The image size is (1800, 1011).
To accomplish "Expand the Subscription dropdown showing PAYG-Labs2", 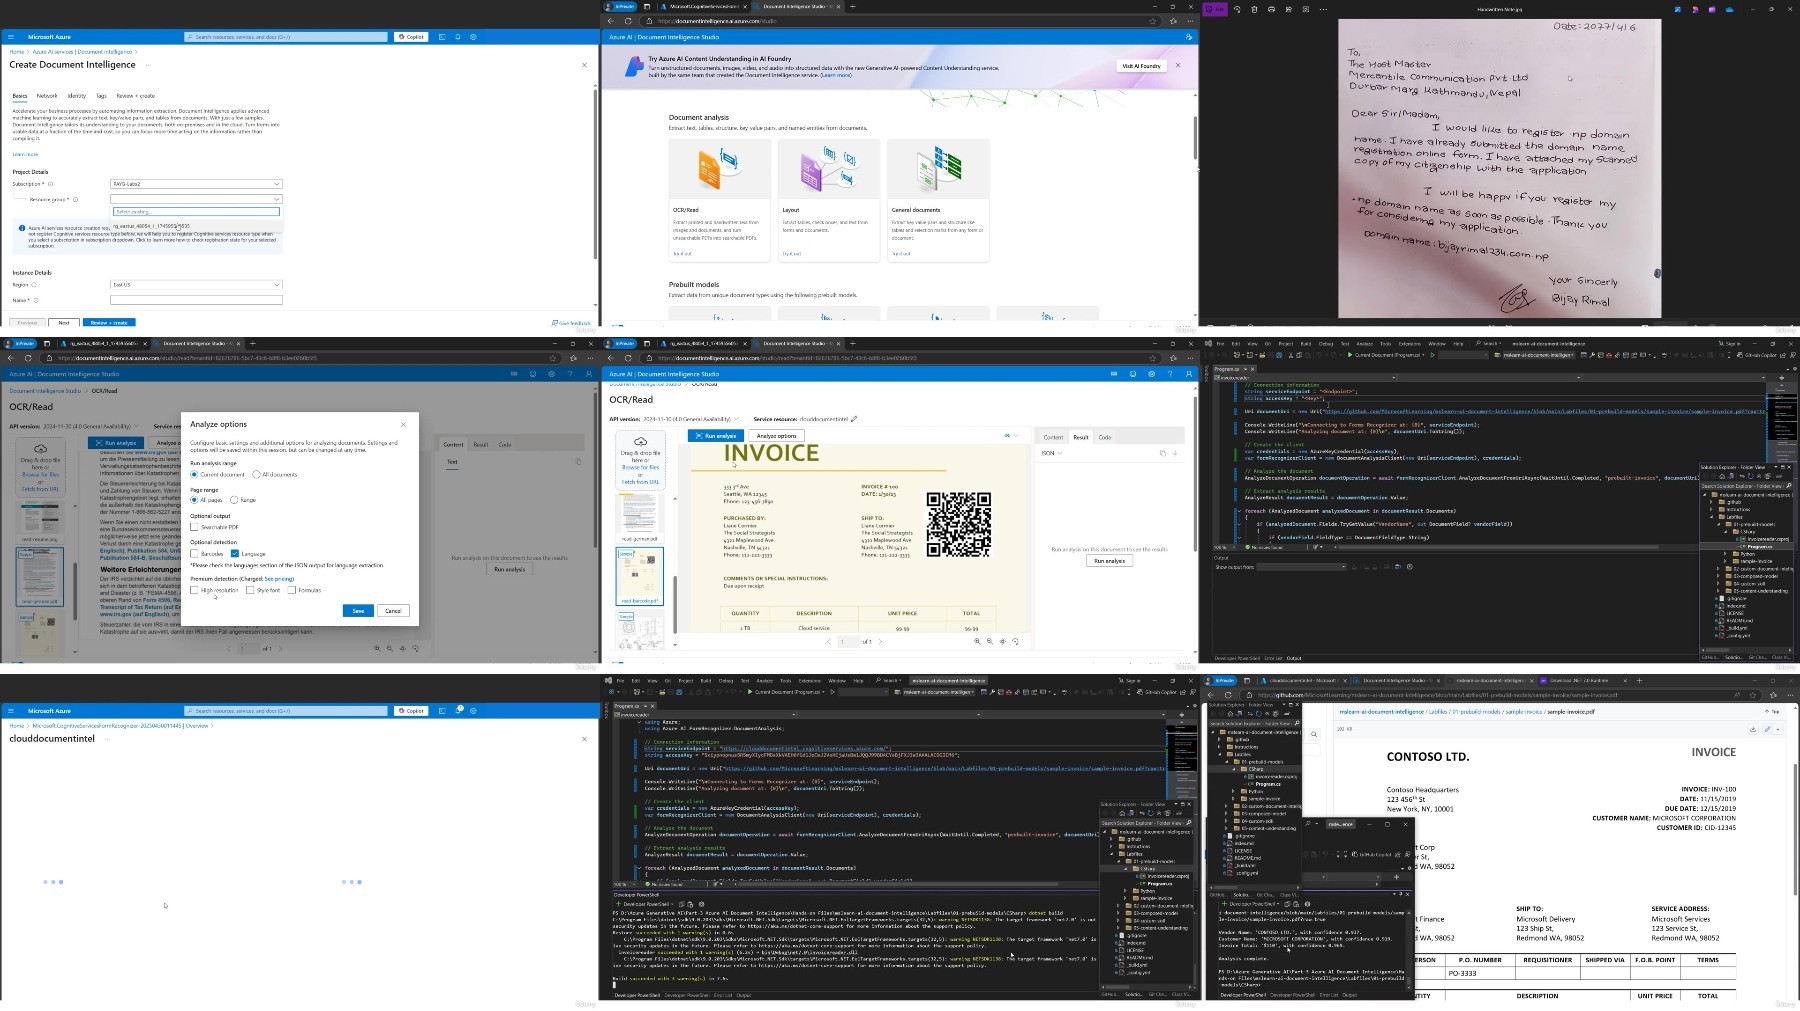I will click(196, 184).
